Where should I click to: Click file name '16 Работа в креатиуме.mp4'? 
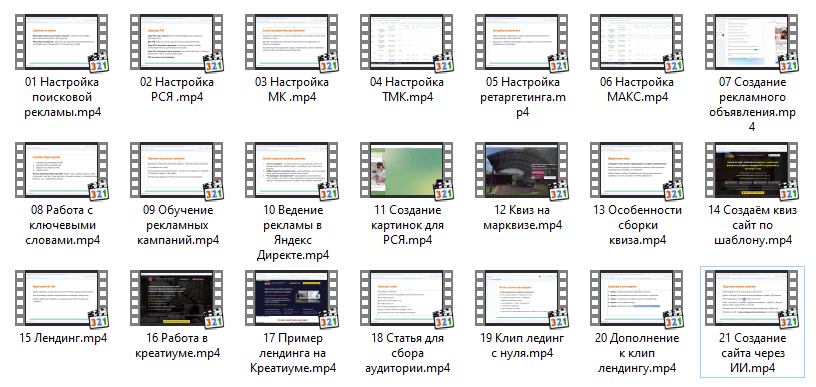[x=178, y=346]
